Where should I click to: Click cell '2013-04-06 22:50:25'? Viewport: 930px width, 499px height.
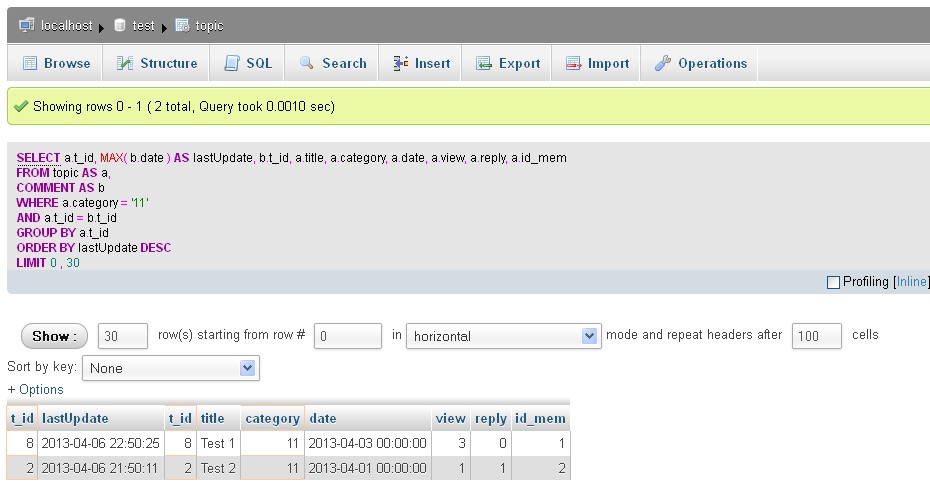coord(100,443)
